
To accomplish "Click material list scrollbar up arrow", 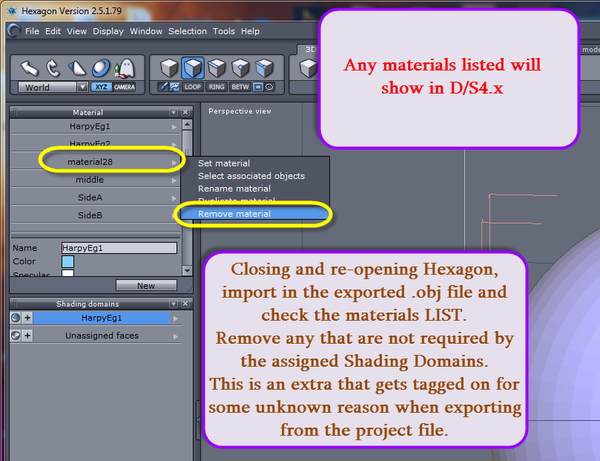I will (x=187, y=125).
